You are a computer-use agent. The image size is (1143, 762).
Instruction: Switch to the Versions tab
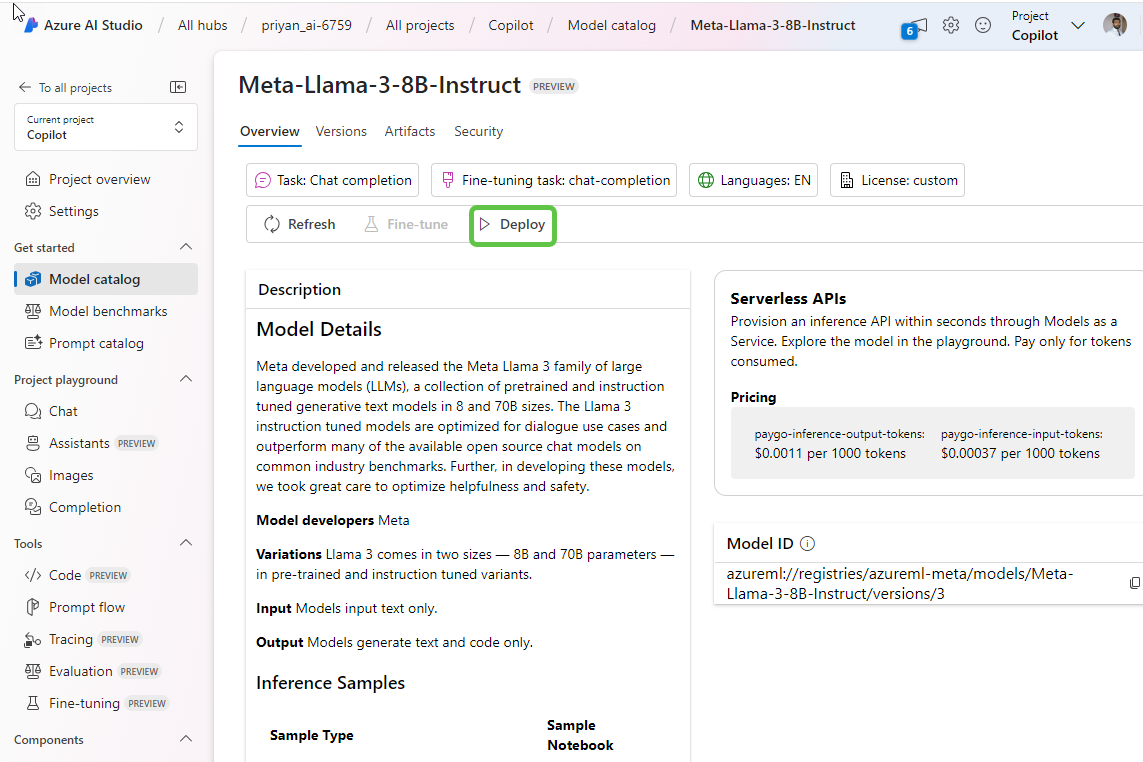341,131
